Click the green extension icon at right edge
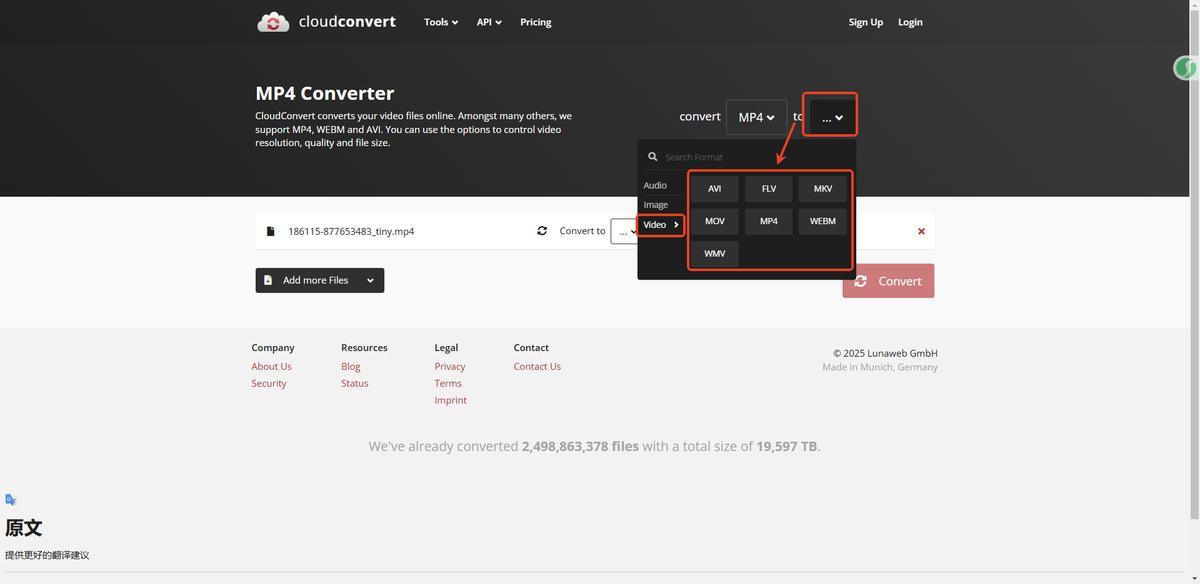The width and height of the screenshot is (1200, 584). (x=1186, y=68)
